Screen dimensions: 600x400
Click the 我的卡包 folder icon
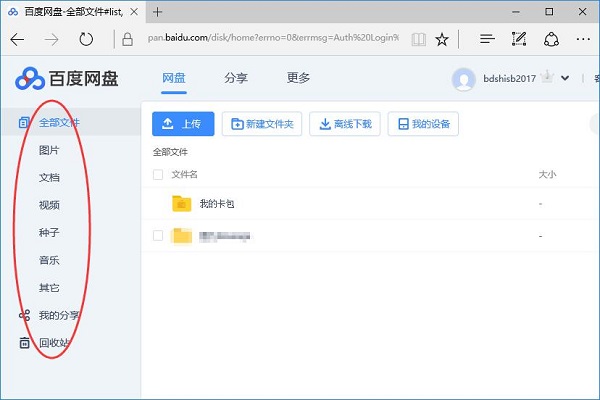(181, 203)
